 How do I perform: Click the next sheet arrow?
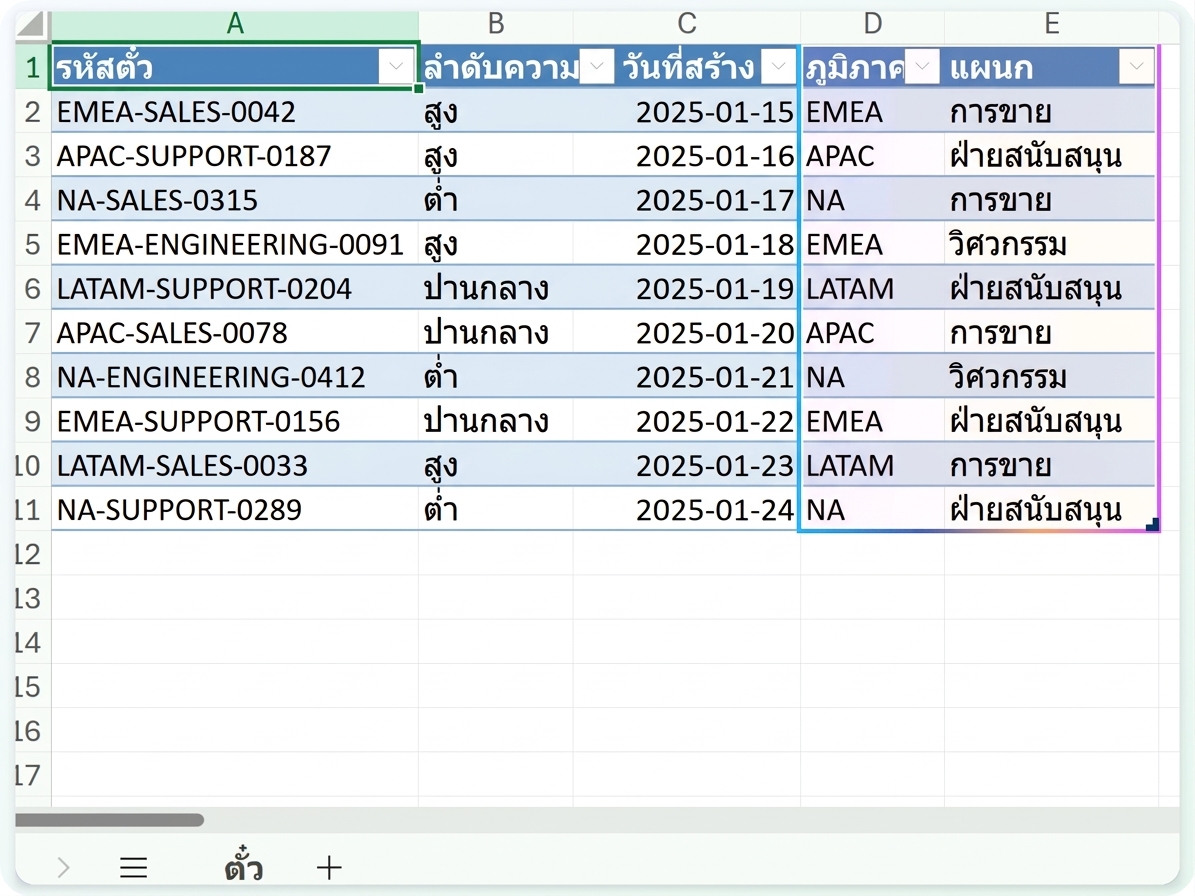click(63, 867)
